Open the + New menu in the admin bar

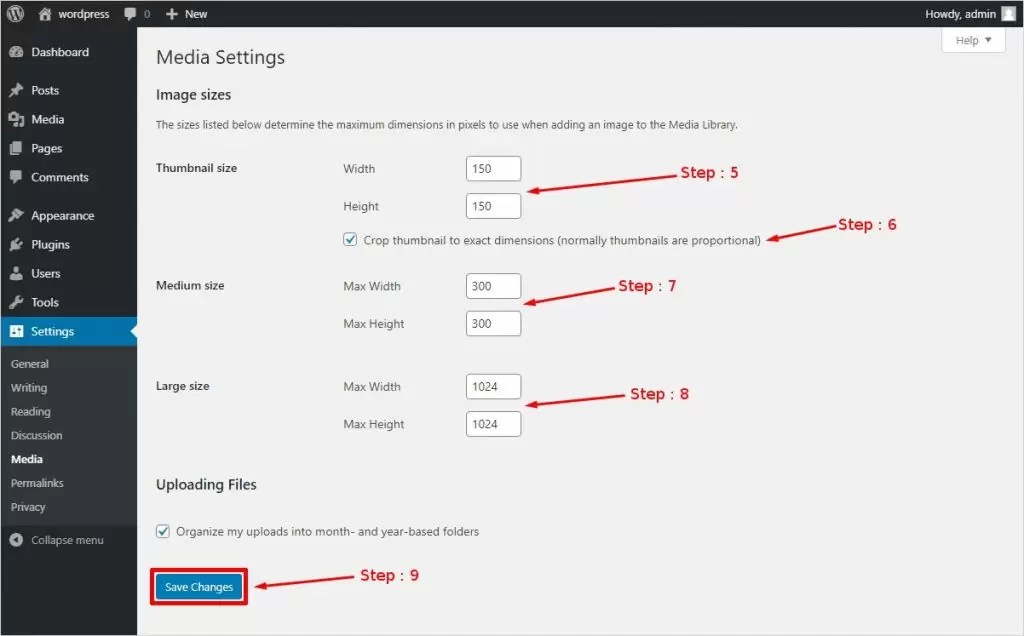tap(186, 13)
